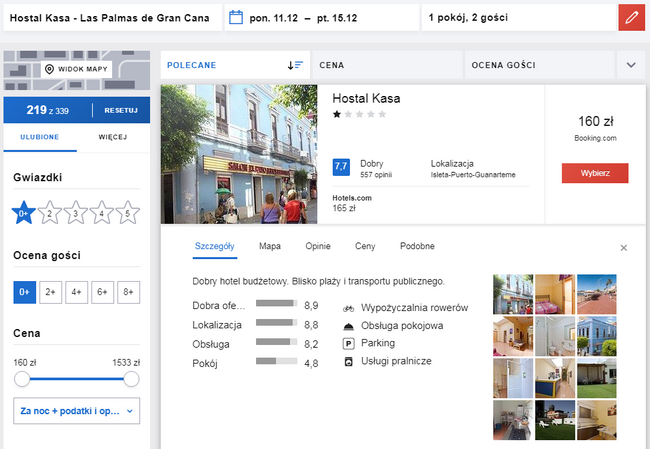Switch to the Mapa tab
This screenshot has height=449, width=650.
pos(270,246)
